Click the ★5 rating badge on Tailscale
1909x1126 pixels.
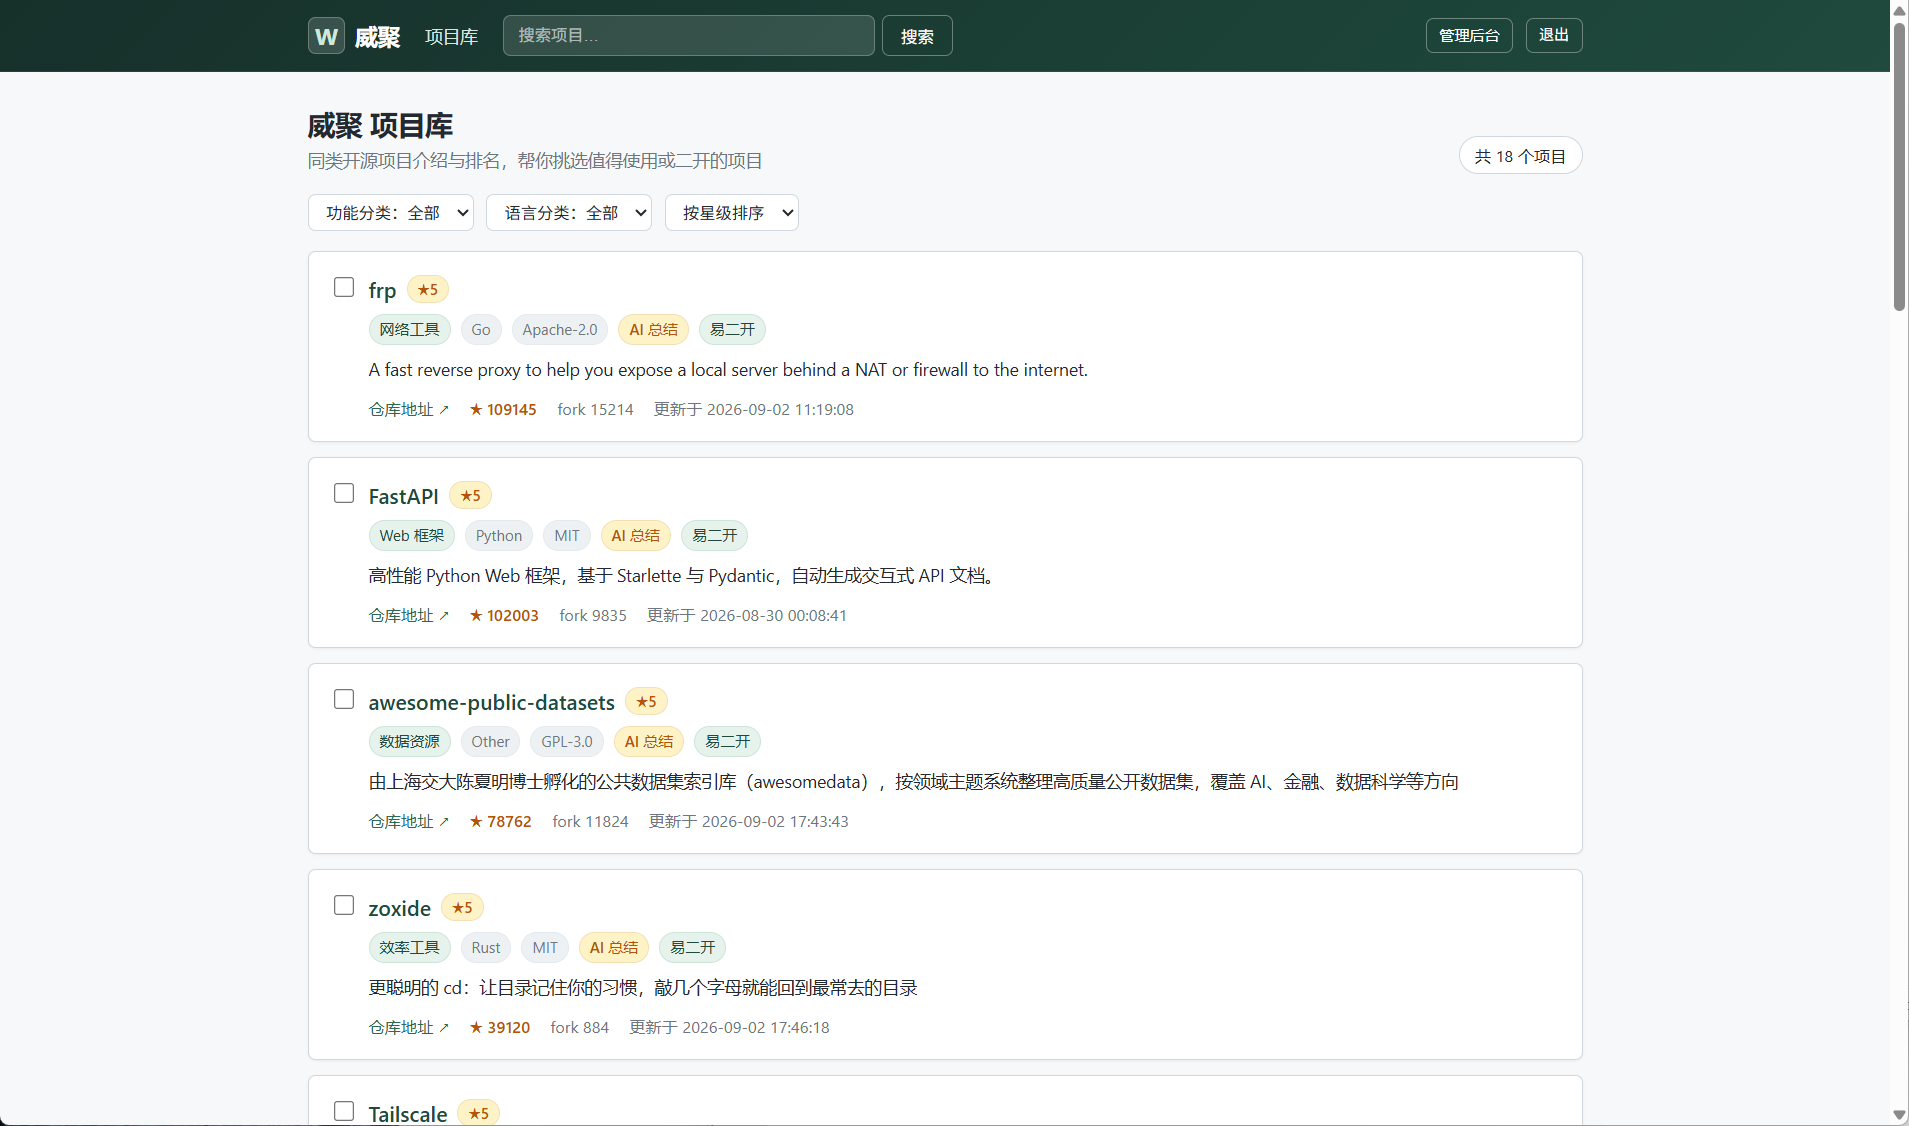pos(478,1113)
